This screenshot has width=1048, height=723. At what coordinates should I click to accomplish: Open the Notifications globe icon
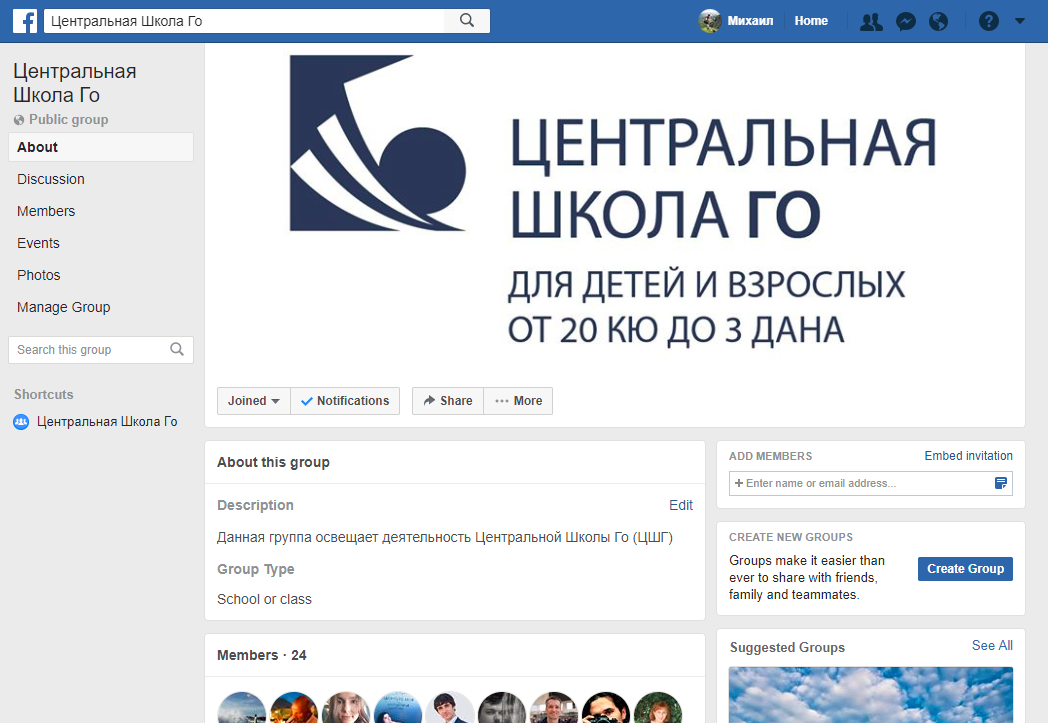click(938, 21)
